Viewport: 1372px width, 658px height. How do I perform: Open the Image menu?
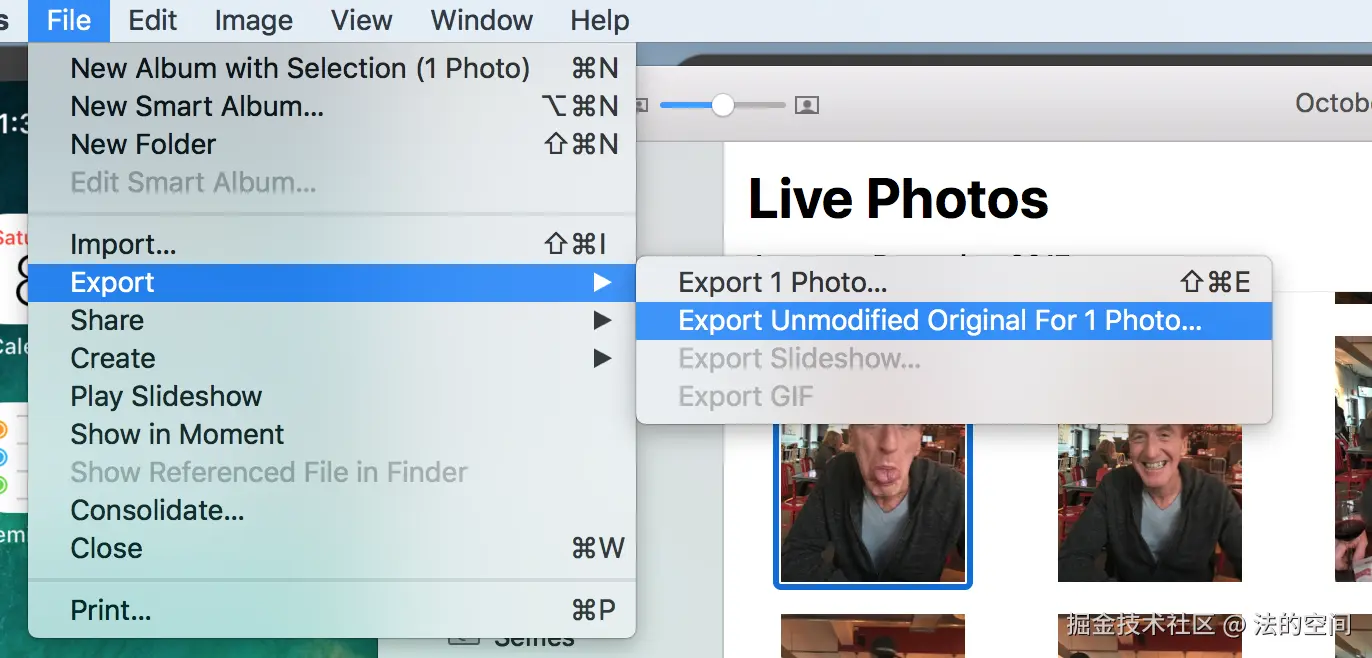[x=254, y=20]
